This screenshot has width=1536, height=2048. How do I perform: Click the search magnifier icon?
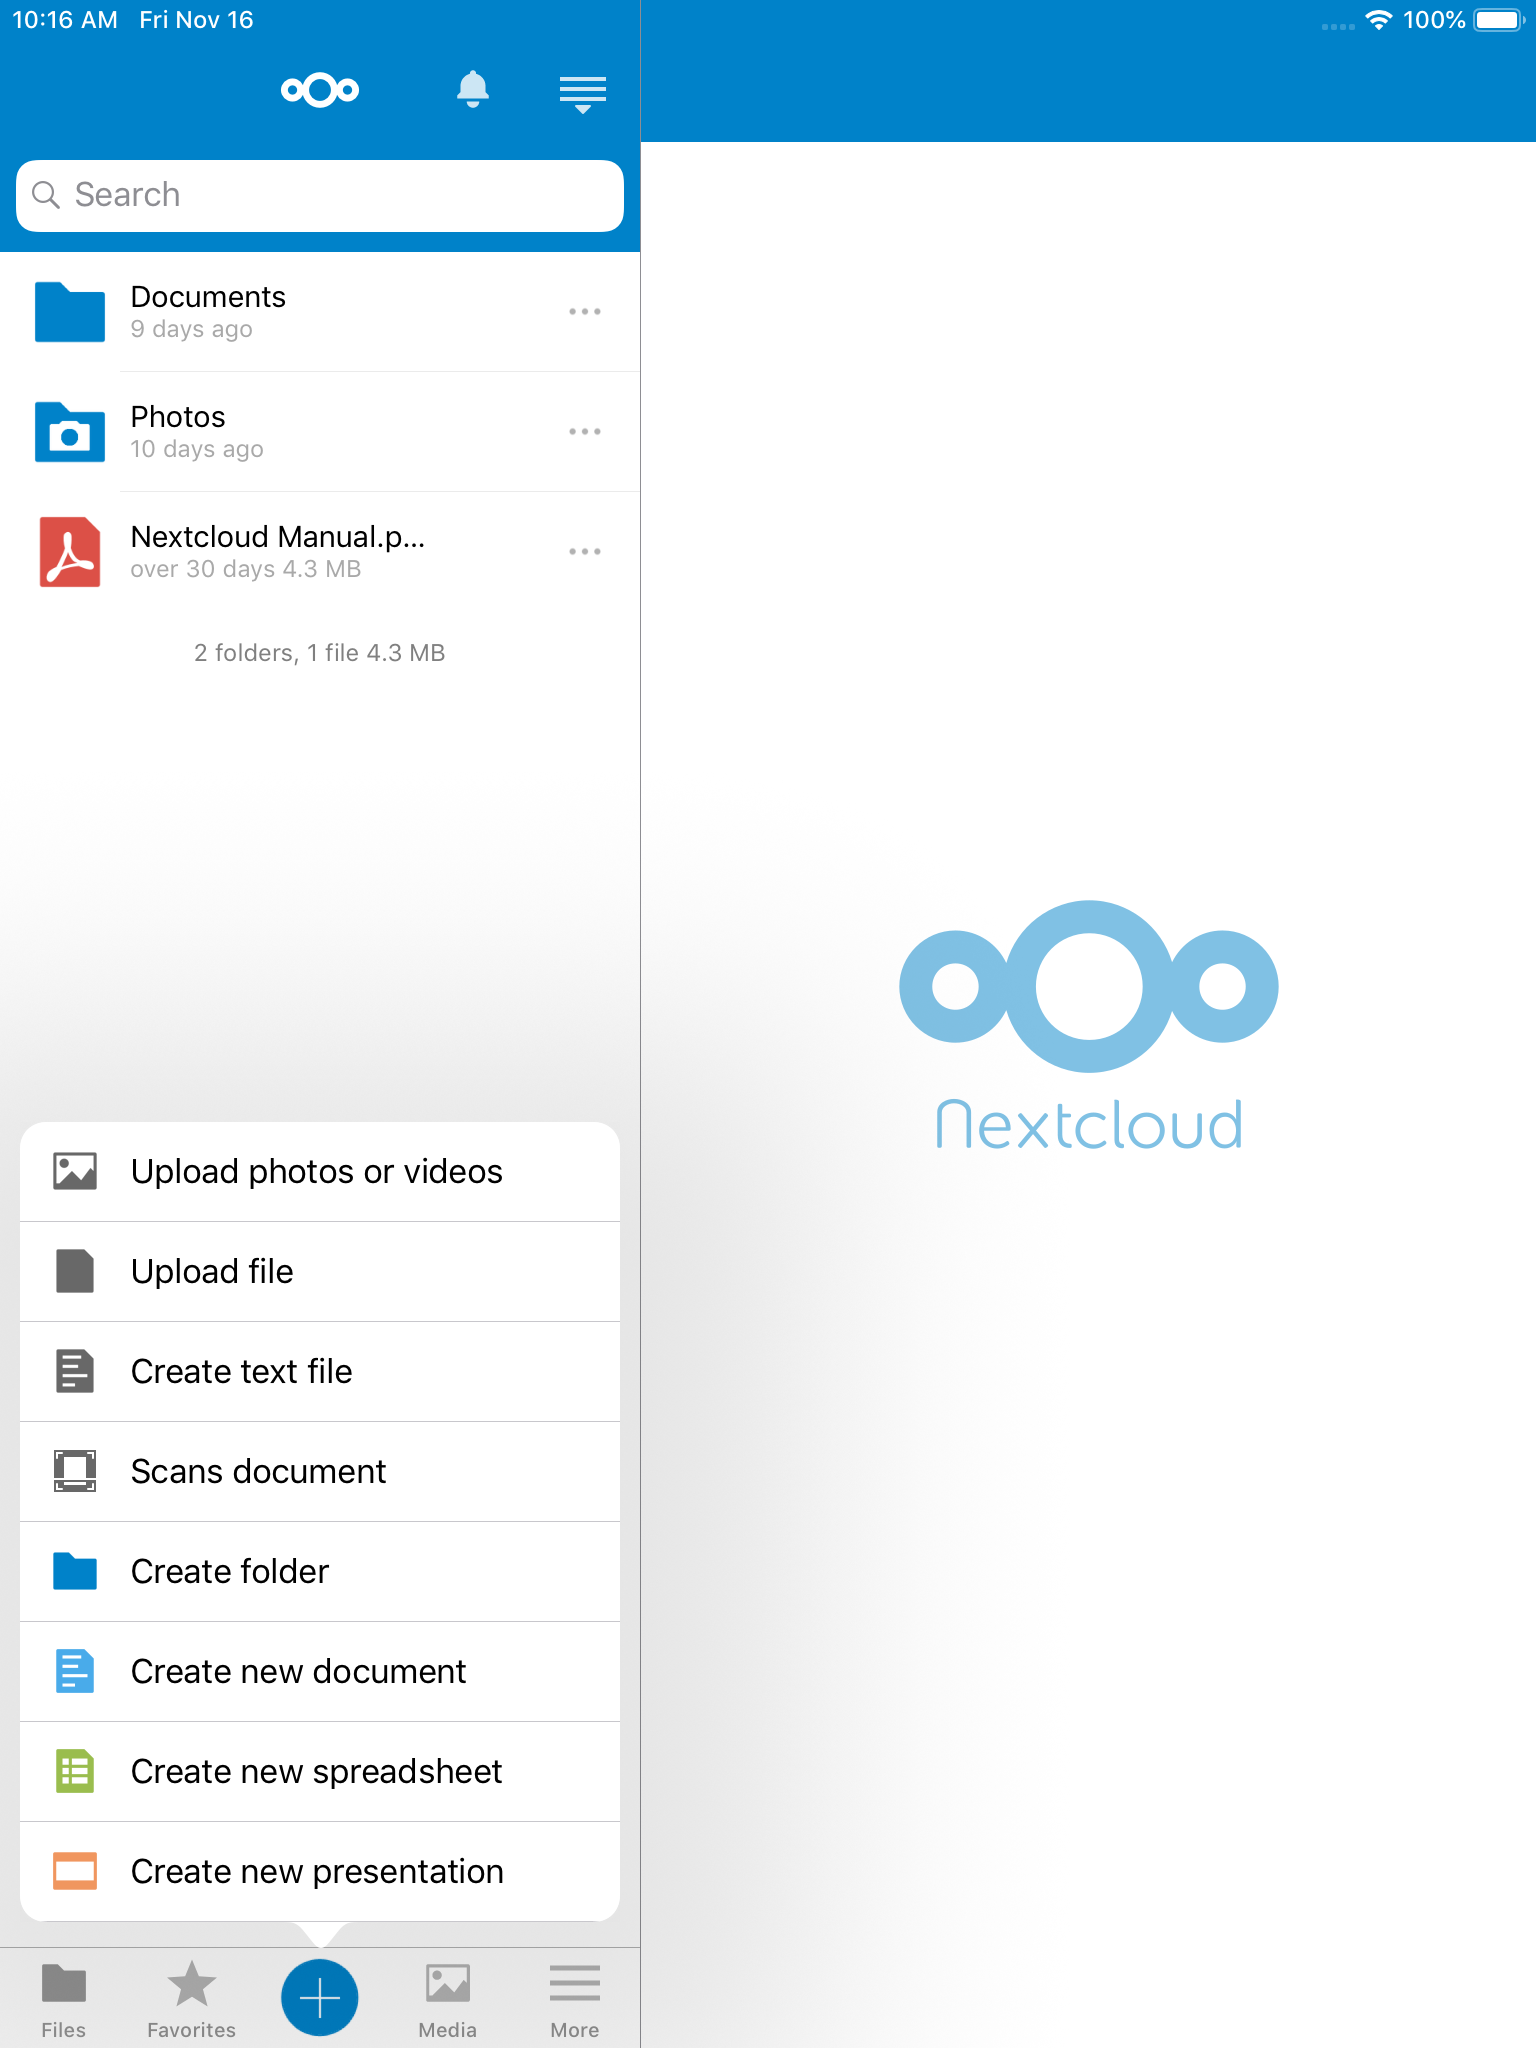pos(46,195)
